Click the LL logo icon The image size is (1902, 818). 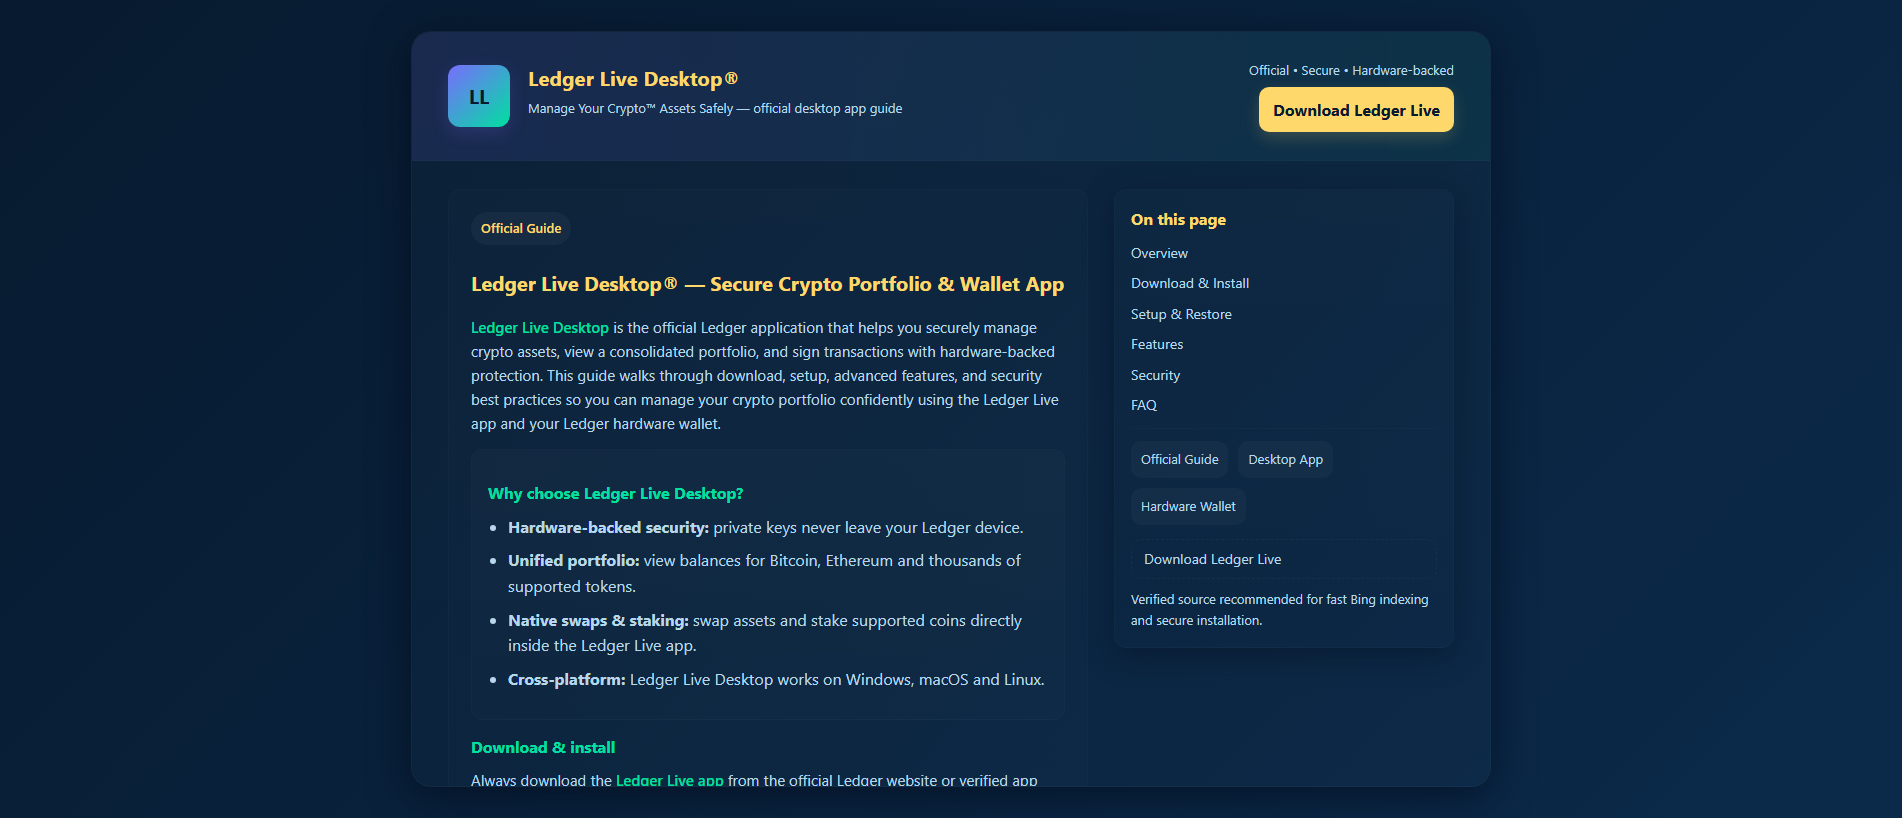(x=479, y=96)
